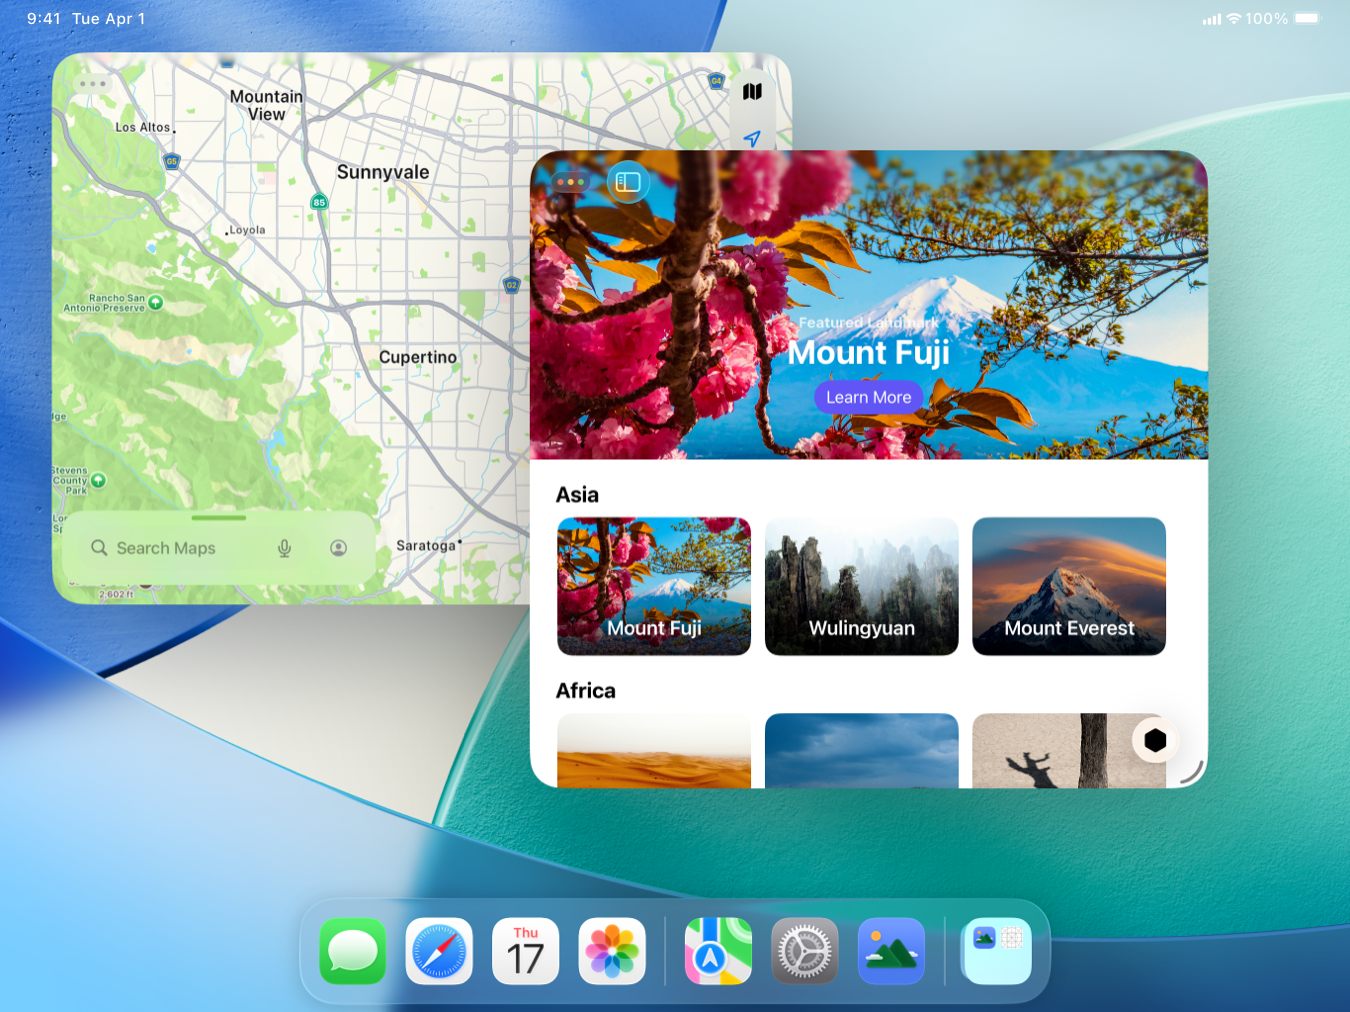The image size is (1350, 1012).
Task: Open the map style picker in the Maps window
Action: (752, 90)
